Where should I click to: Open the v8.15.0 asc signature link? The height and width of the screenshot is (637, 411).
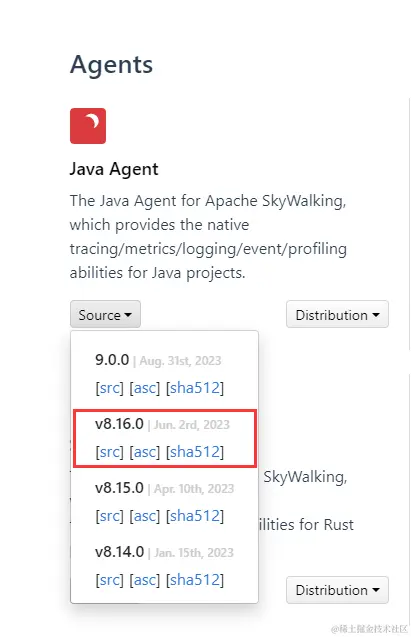tap(145, 516)
